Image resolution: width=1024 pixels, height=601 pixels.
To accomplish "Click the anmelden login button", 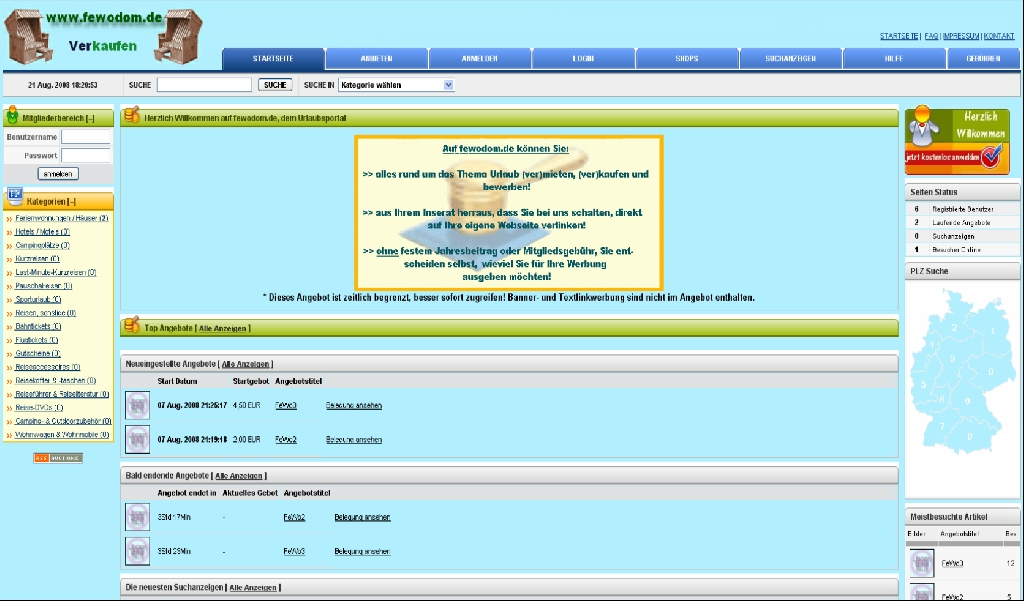I will coord(57,174).
